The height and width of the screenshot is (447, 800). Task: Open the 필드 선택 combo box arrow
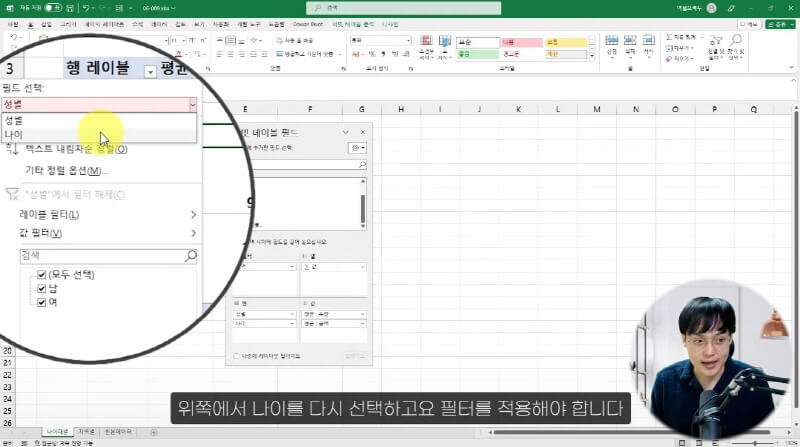[x=192, y=105]
